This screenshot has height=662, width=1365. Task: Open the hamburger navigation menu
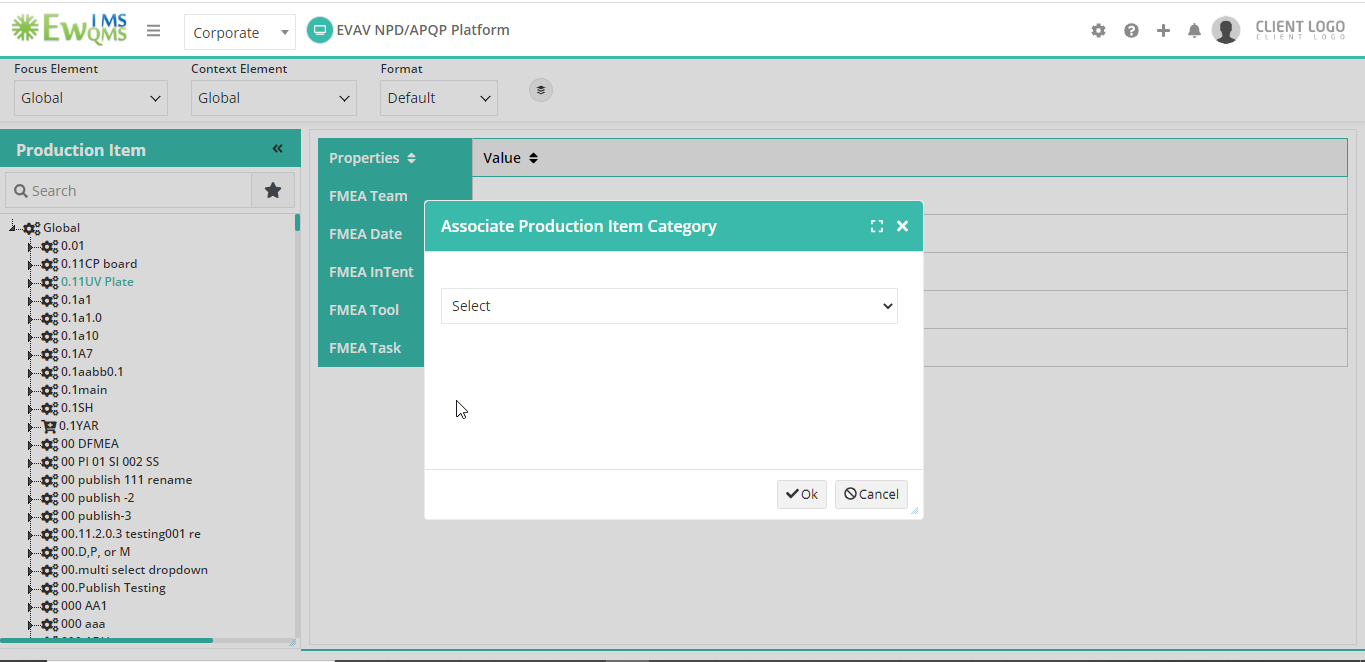pos(153,31)
